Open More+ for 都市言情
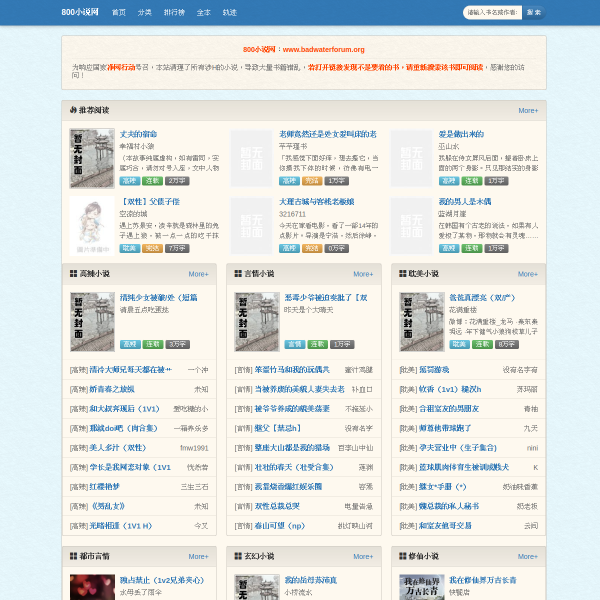The width and height of the screenshot is (600, 600). tap(198, 556)
